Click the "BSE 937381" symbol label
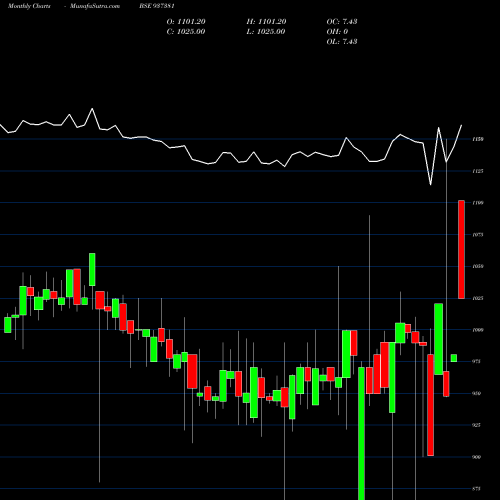500x500 pixels. tap(157, 6)
